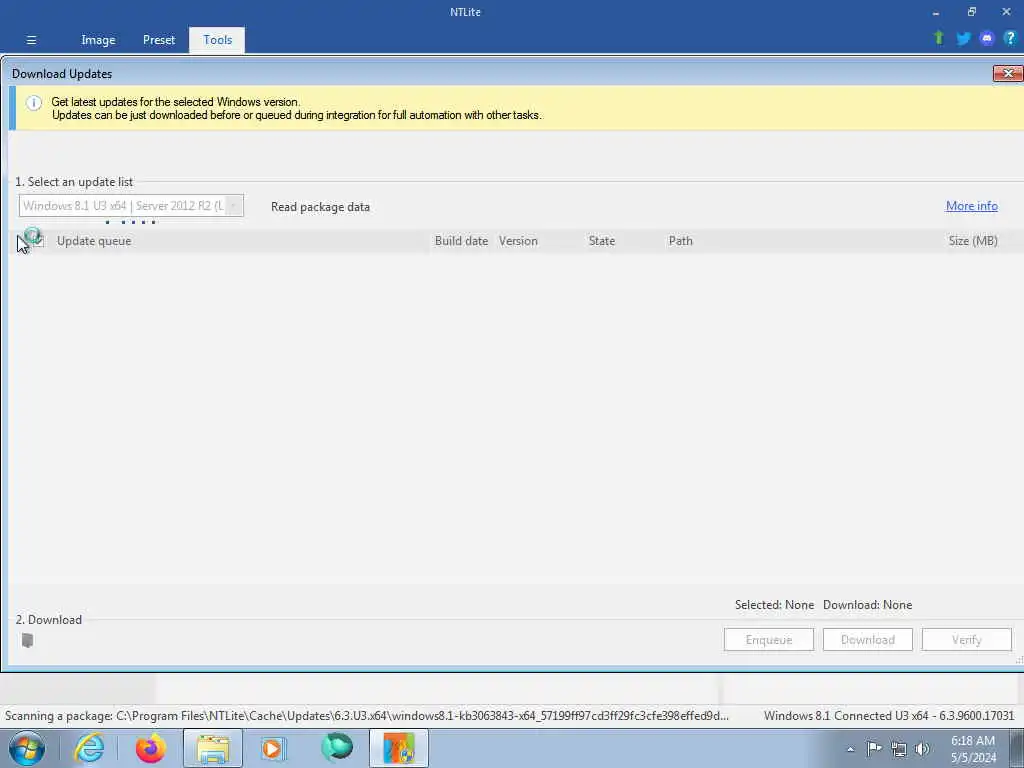Open the network tray icon

click(x=899, y=749)
